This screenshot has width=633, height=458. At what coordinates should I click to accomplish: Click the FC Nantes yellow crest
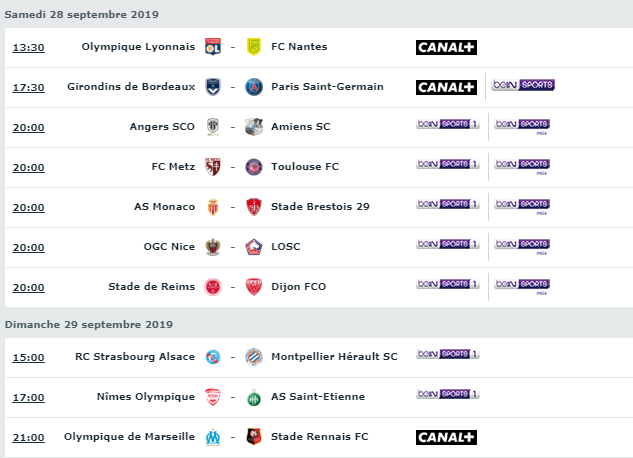(x=254, y=47)
